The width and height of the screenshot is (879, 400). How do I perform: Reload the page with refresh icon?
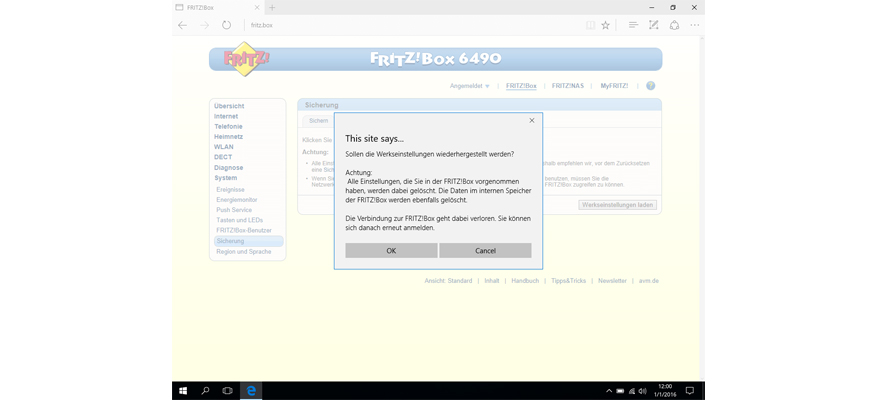tap(227, 25)
